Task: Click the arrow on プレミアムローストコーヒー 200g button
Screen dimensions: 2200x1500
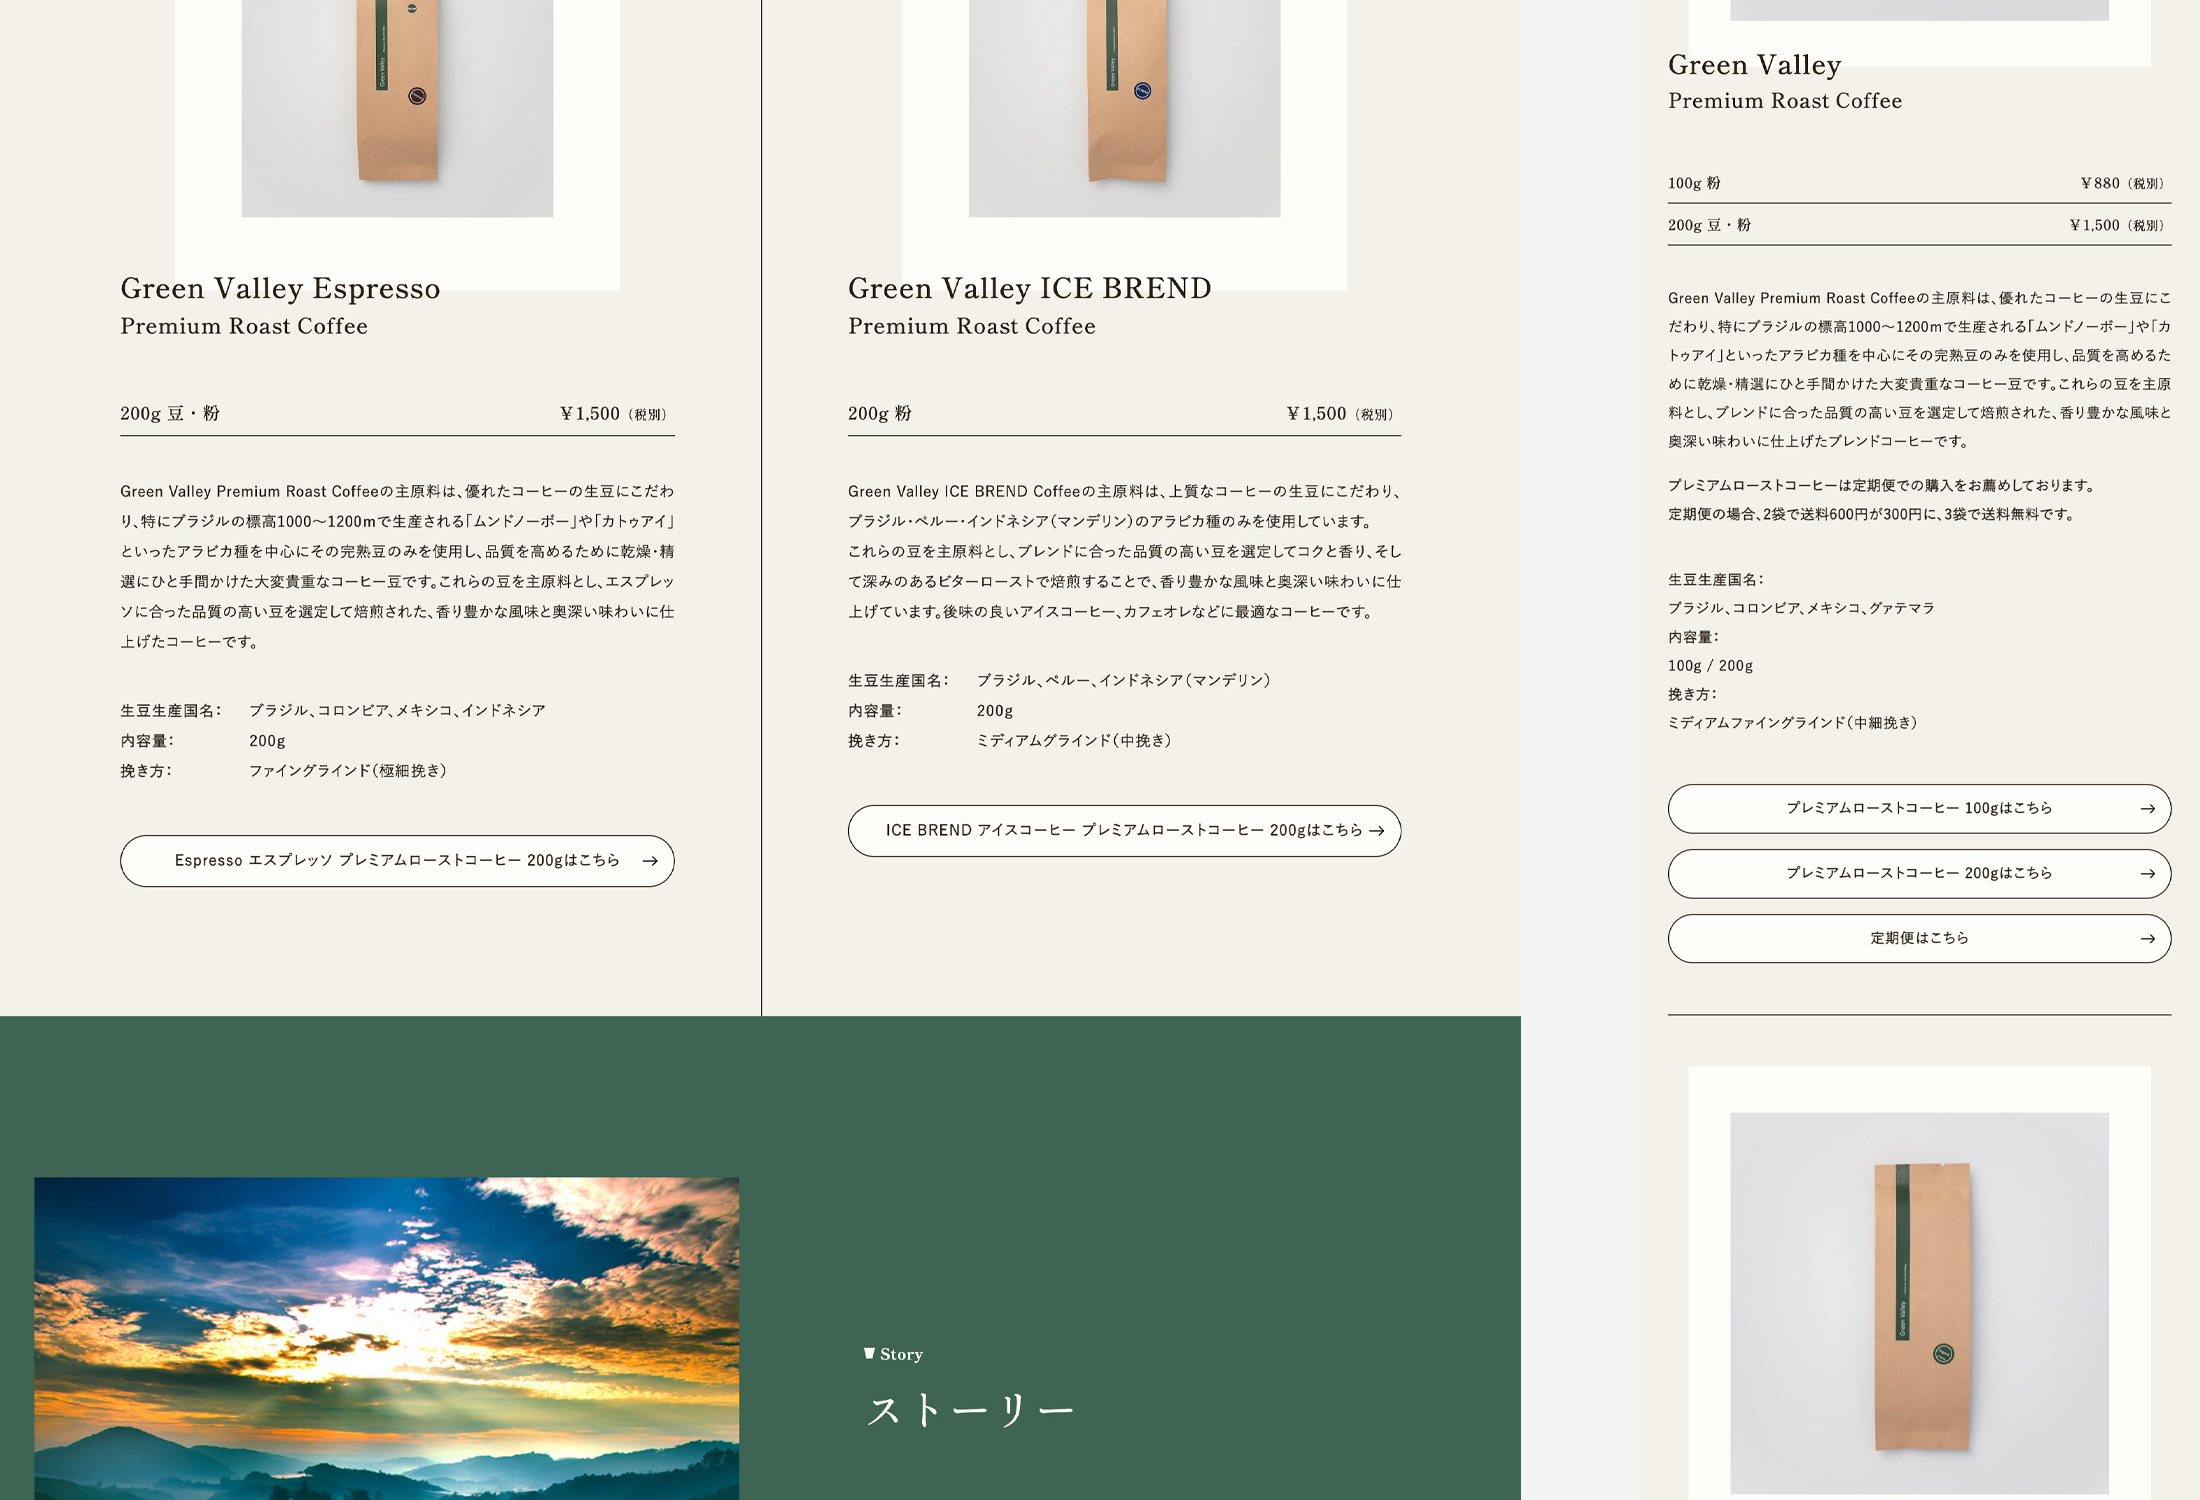Action: [2147, 874]
